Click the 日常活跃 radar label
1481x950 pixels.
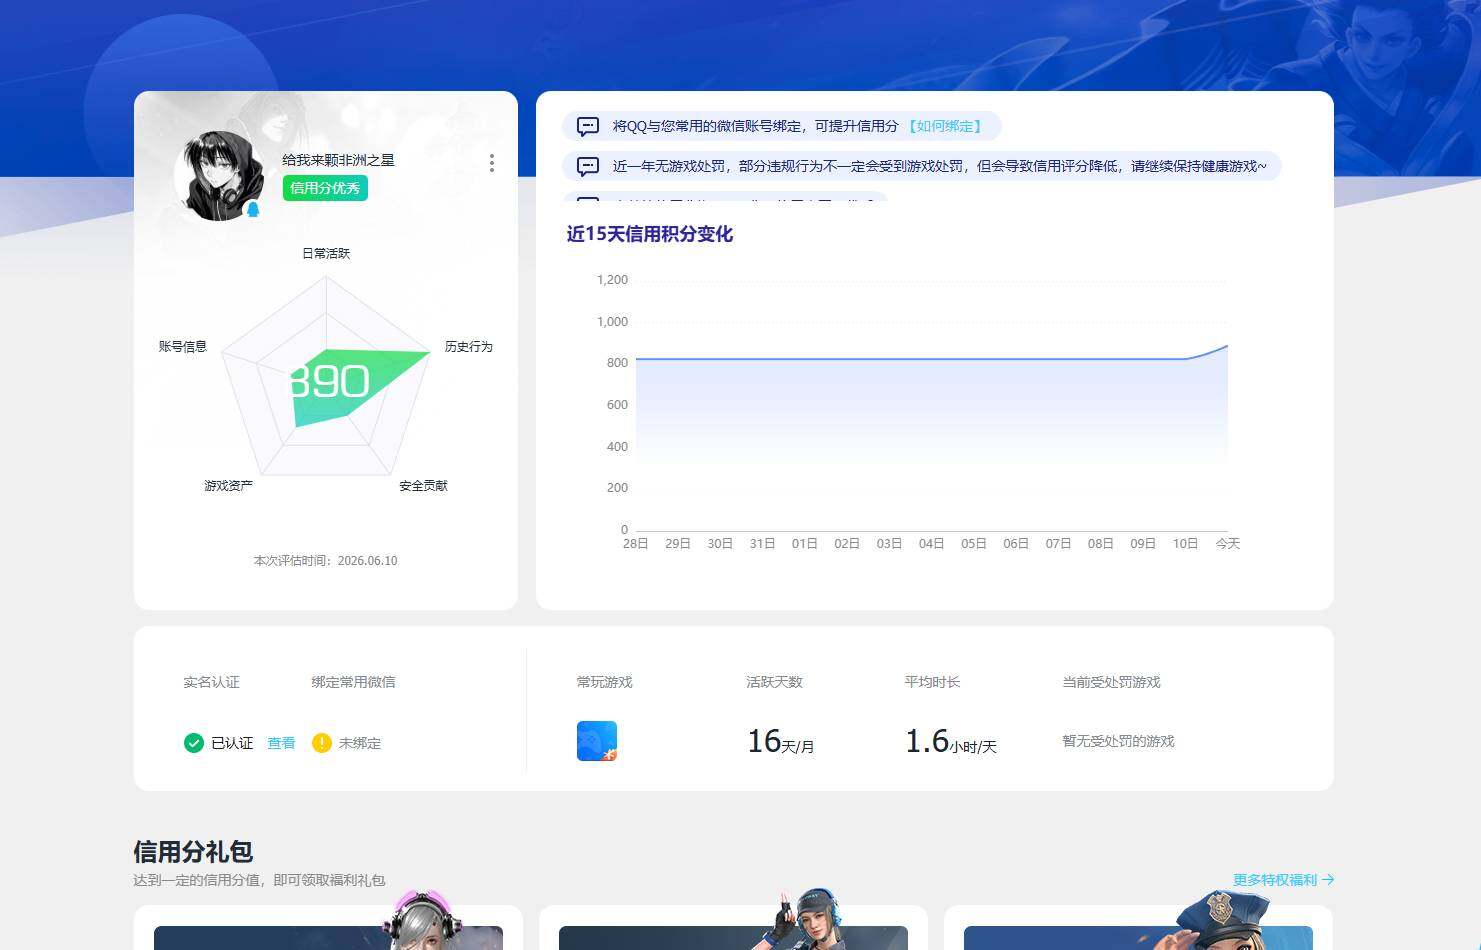click(x=326, y=254)
